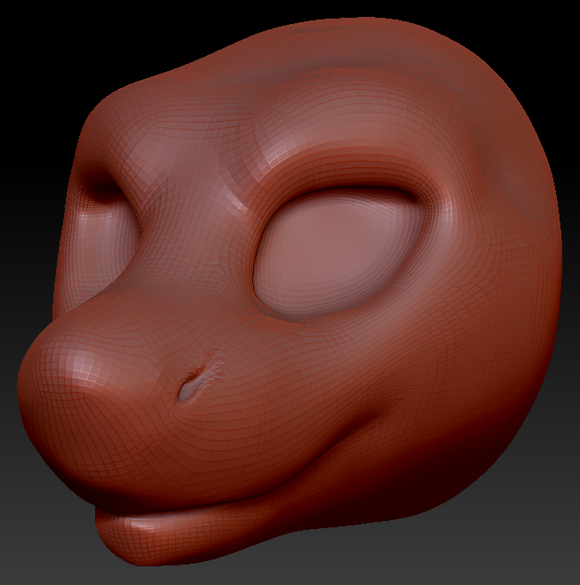The height and width of the screenshot is (585, 580).
Task: Click the nostril hole on the snout
Action: coord(190,386)
